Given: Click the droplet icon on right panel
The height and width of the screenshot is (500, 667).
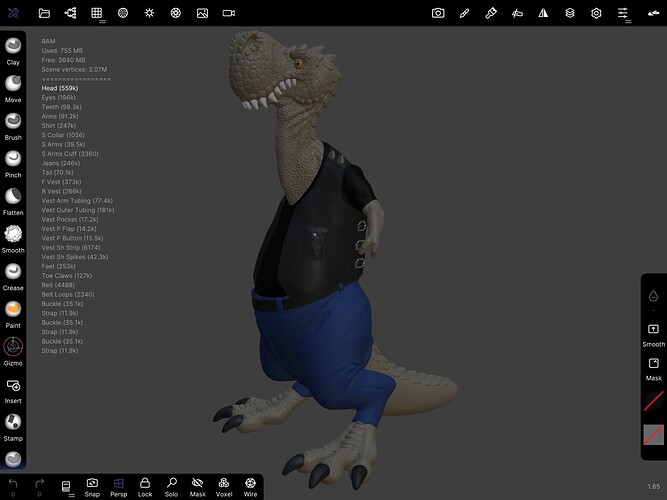Looking at the screenshot, I should click(x=653, y=296).
